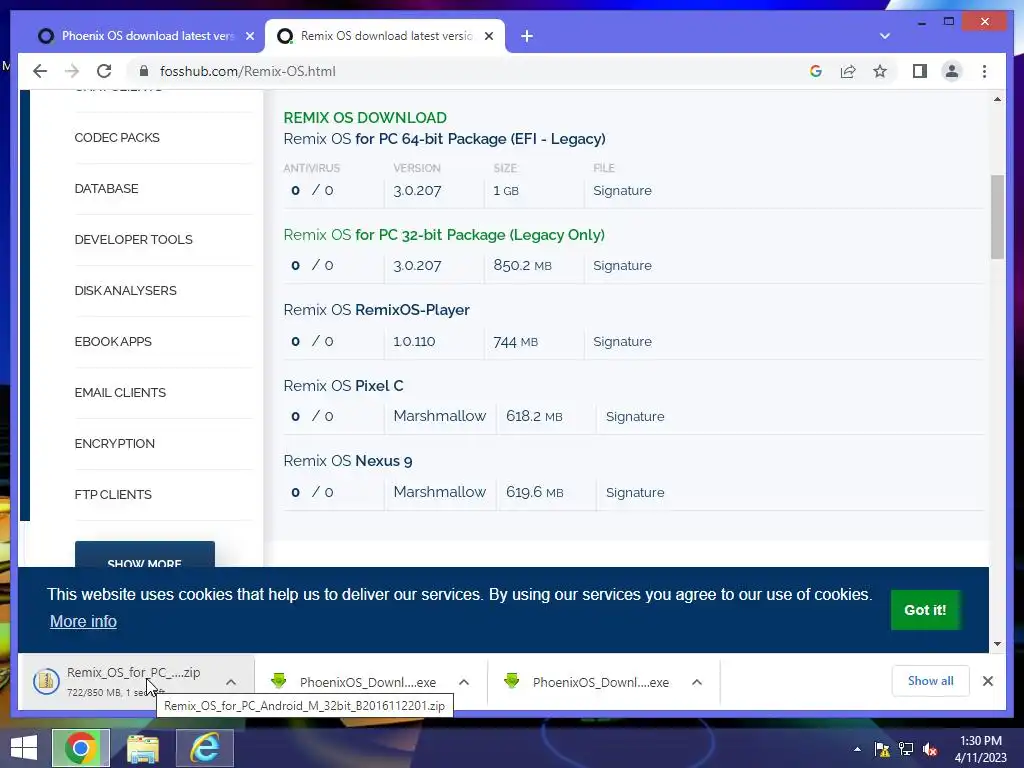Go back using the browser back arrow

point(40,71)
